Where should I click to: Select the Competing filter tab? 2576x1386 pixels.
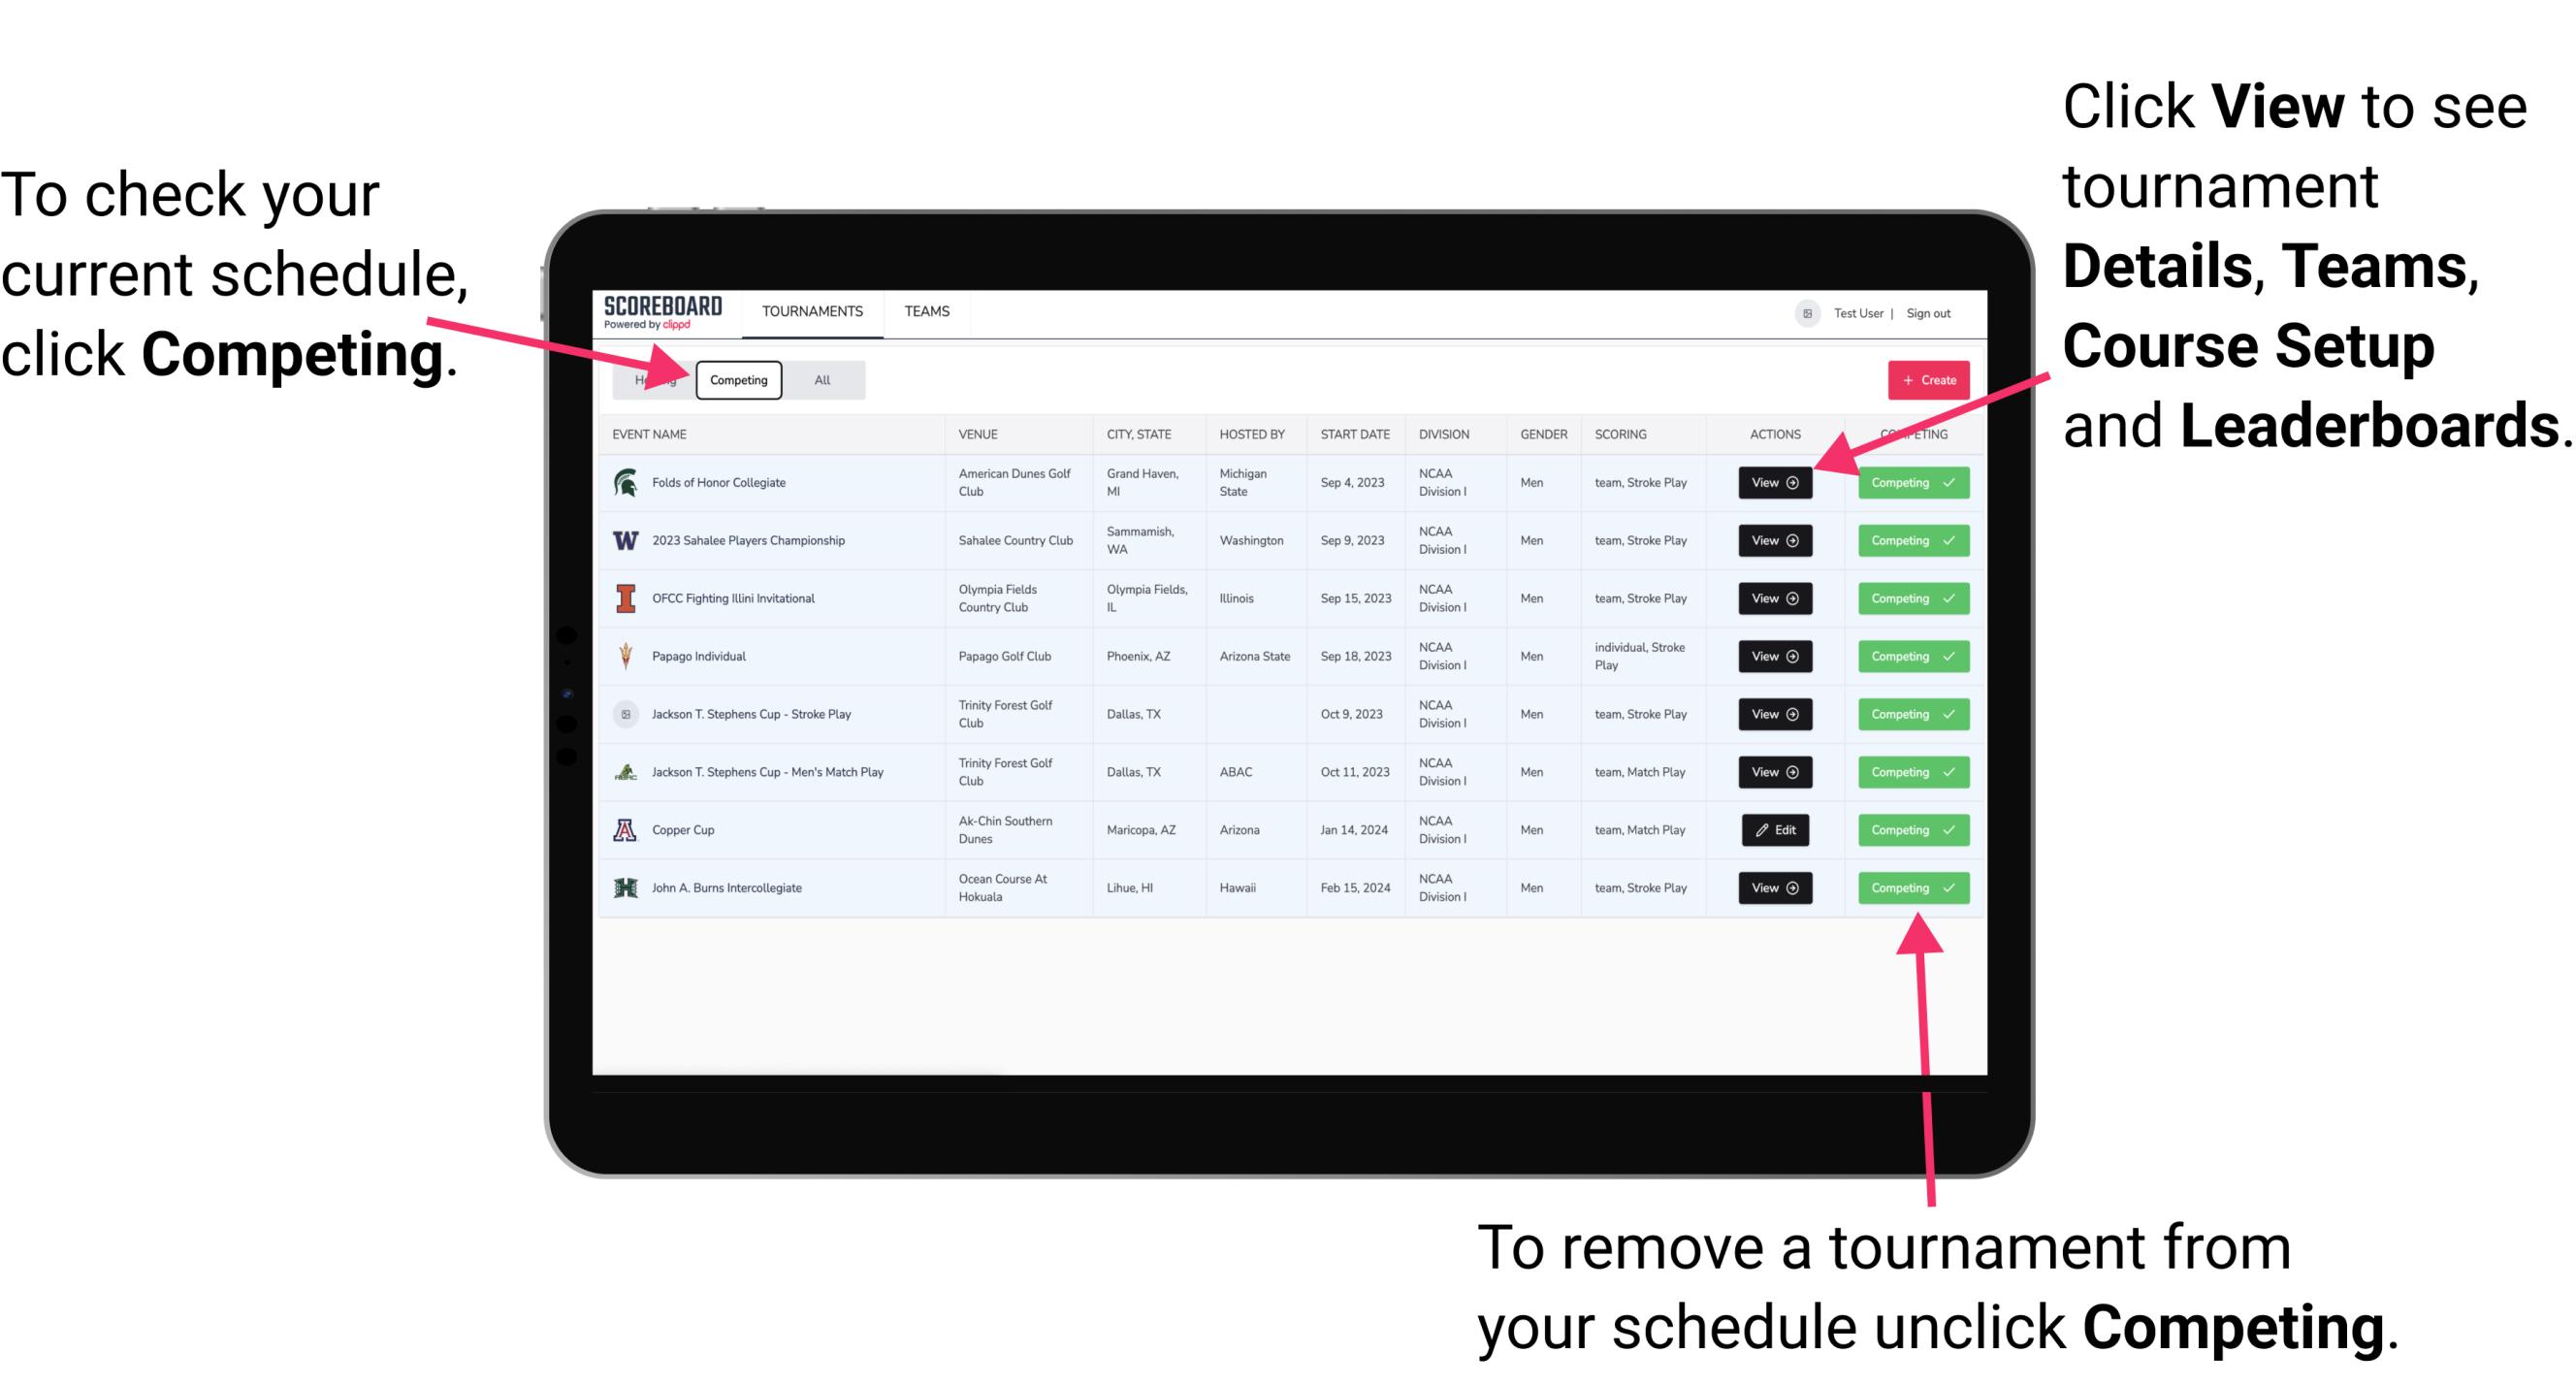739,380
